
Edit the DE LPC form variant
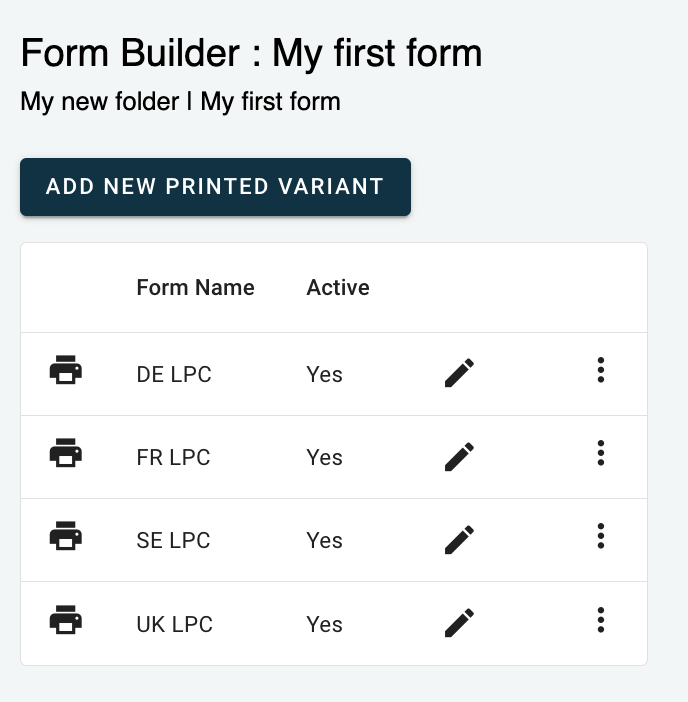[459, 374]
